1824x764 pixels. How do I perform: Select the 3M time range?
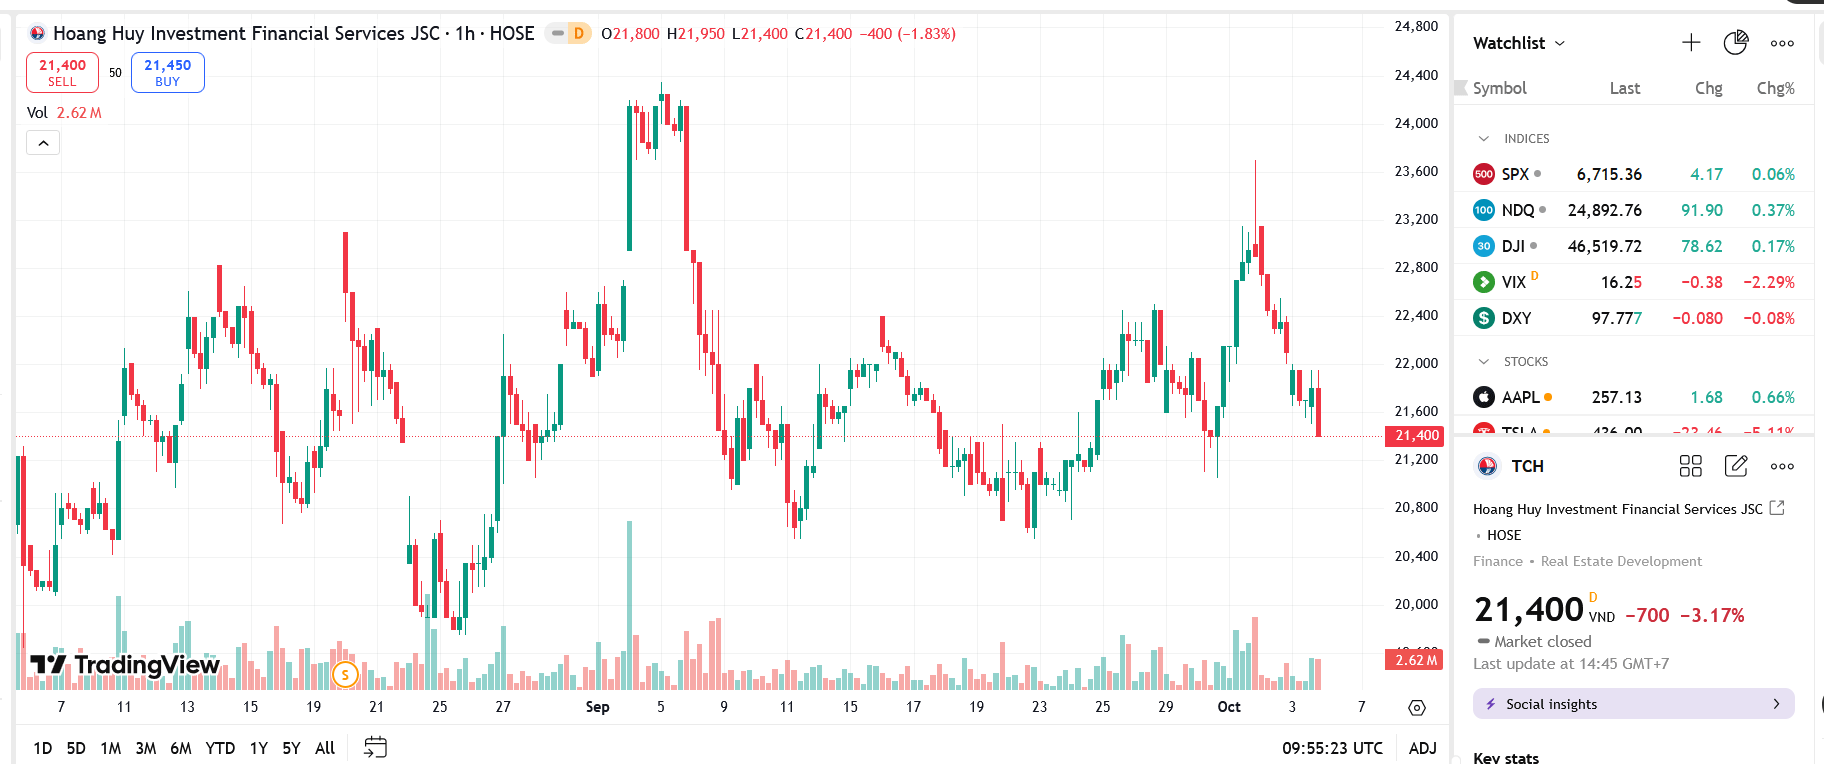146,748
